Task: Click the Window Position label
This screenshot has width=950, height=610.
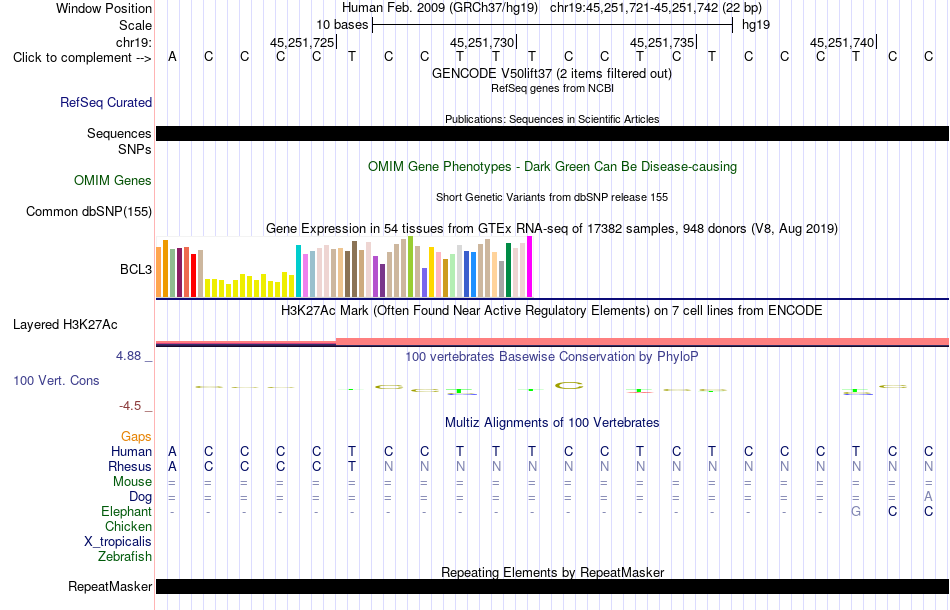Action: (104, 8)
